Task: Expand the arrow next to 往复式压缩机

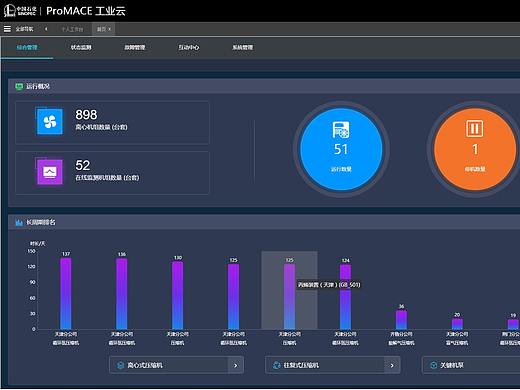Action: (392, 365)
